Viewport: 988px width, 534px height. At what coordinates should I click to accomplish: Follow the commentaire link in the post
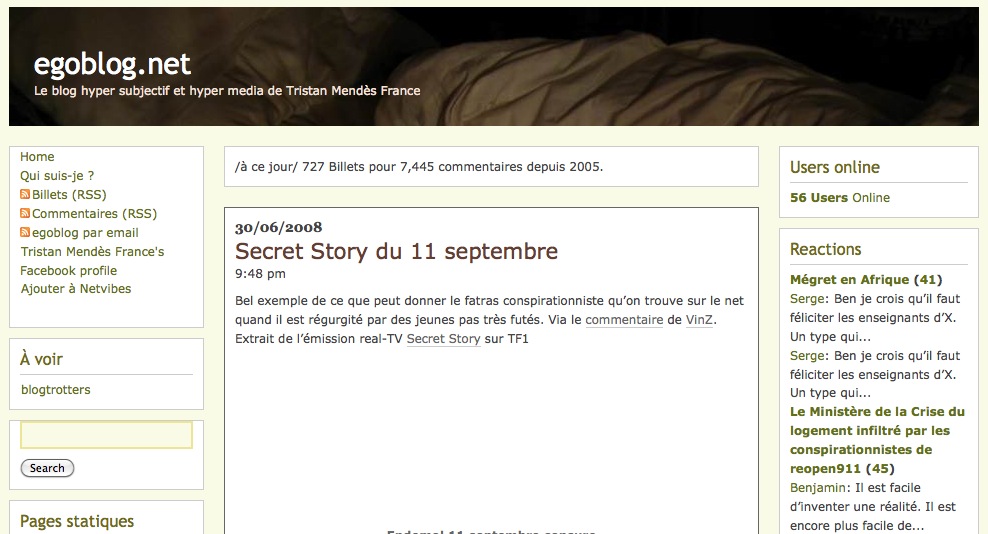pos(624,320)
